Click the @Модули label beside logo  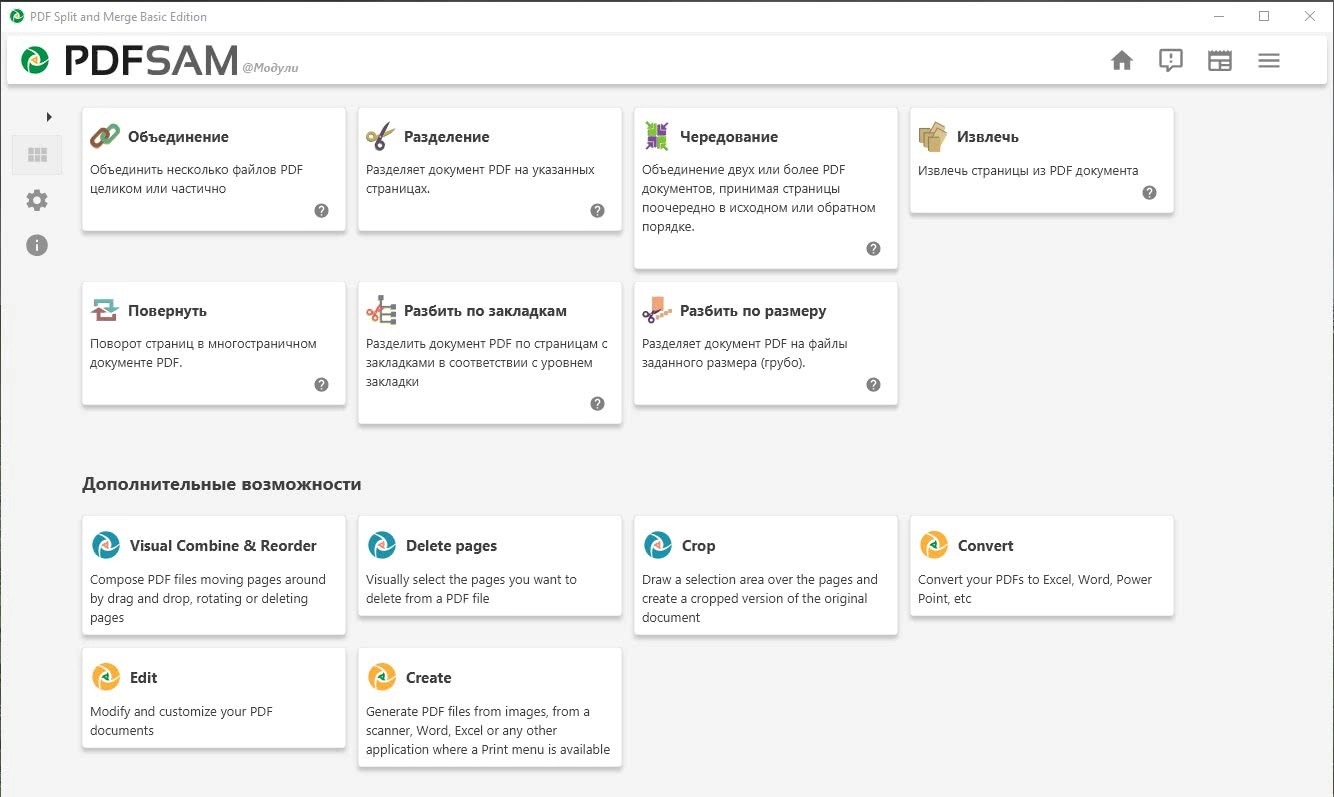pos(270,68)
